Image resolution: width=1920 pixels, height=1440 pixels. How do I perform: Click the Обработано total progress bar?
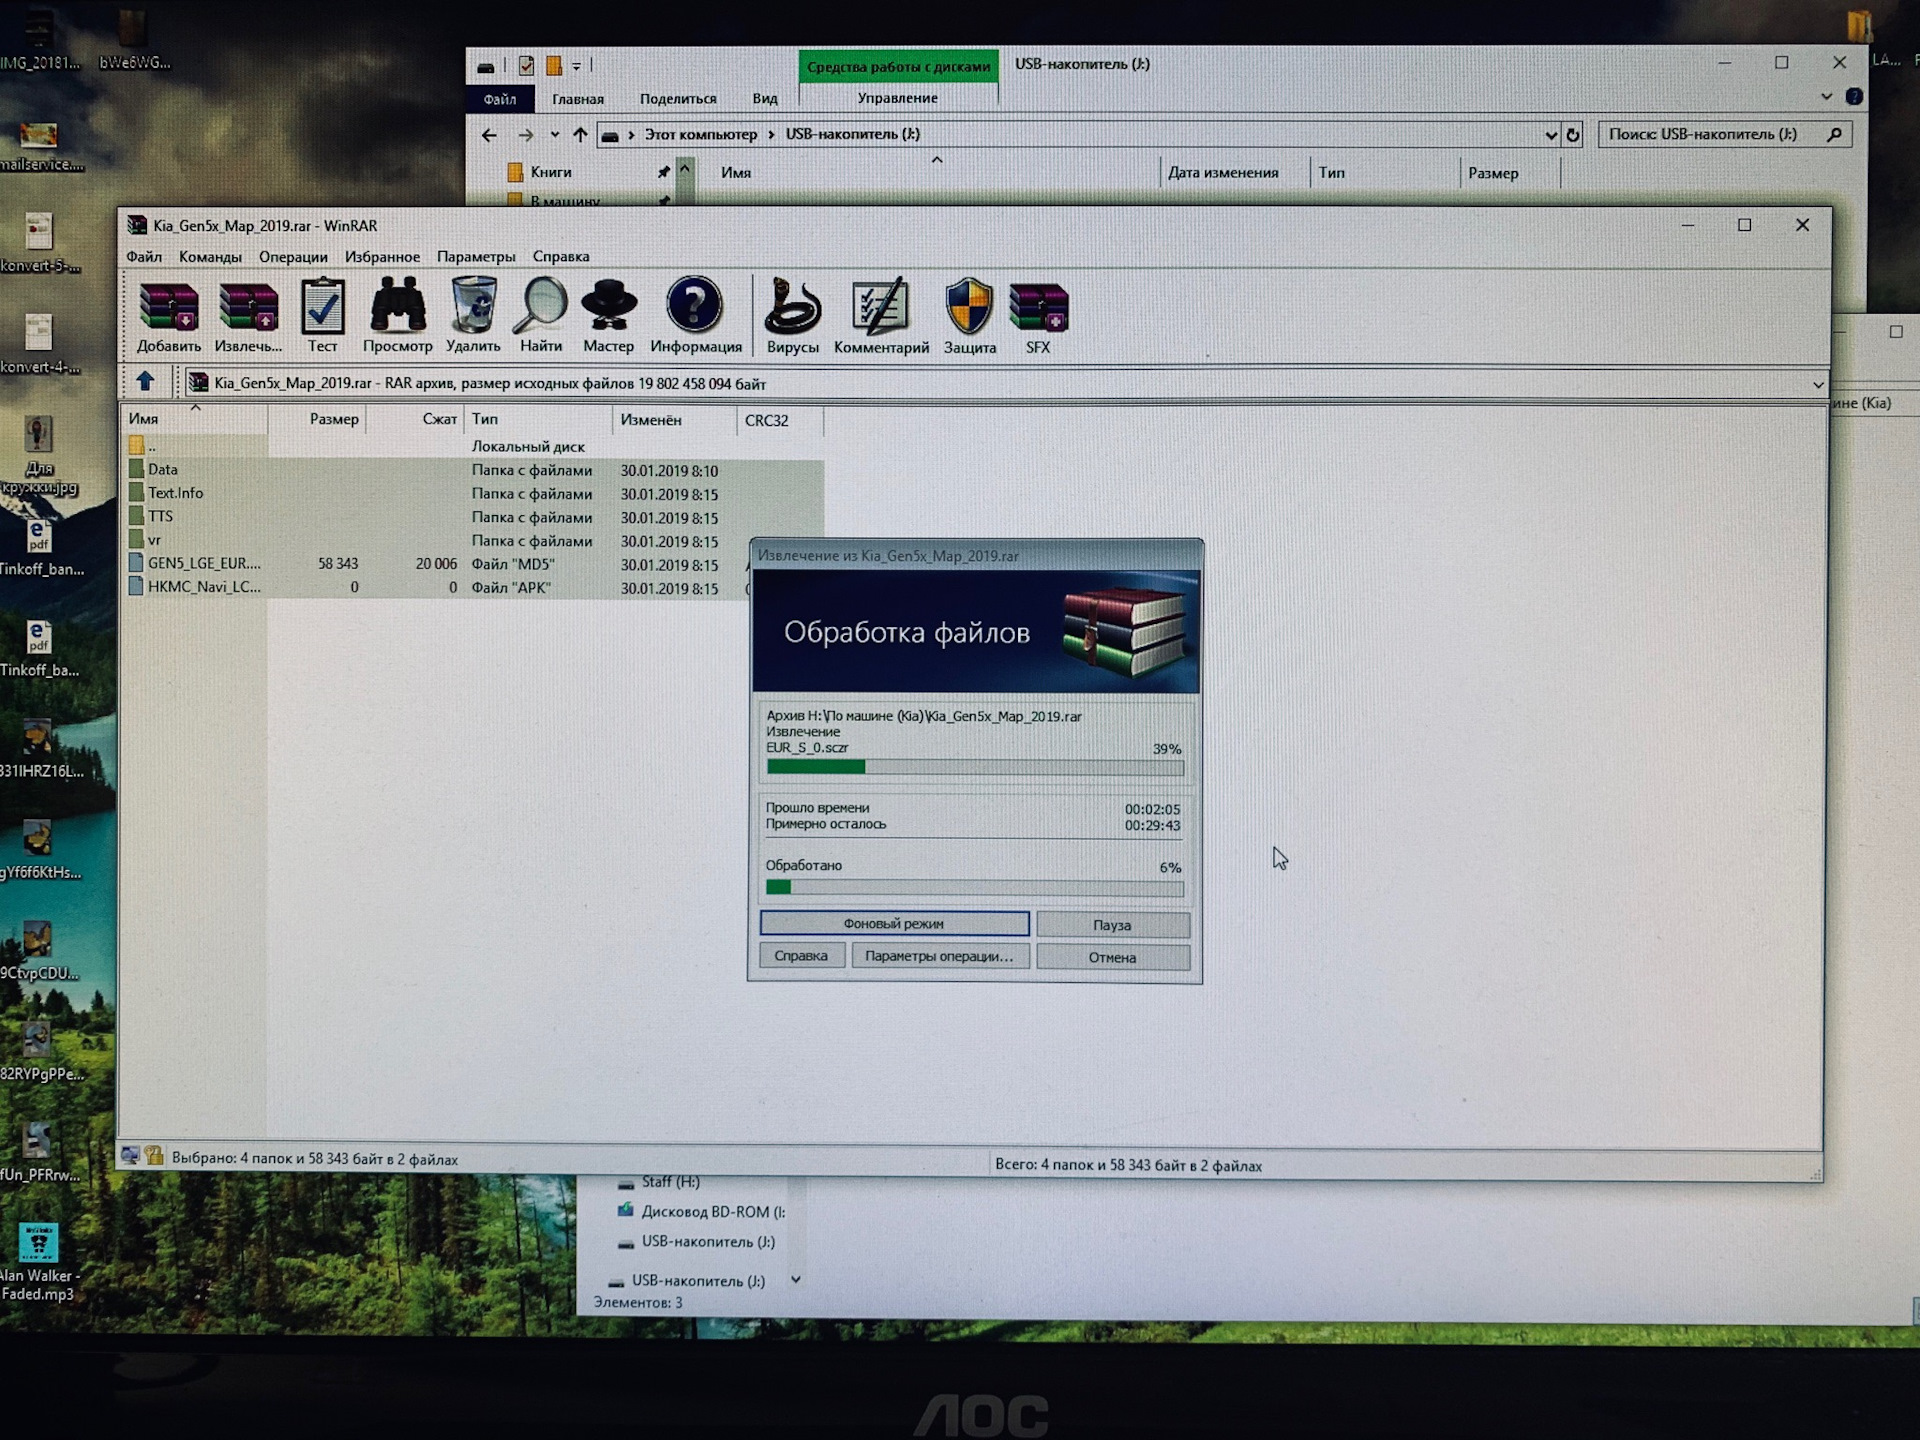click(975, 887)
